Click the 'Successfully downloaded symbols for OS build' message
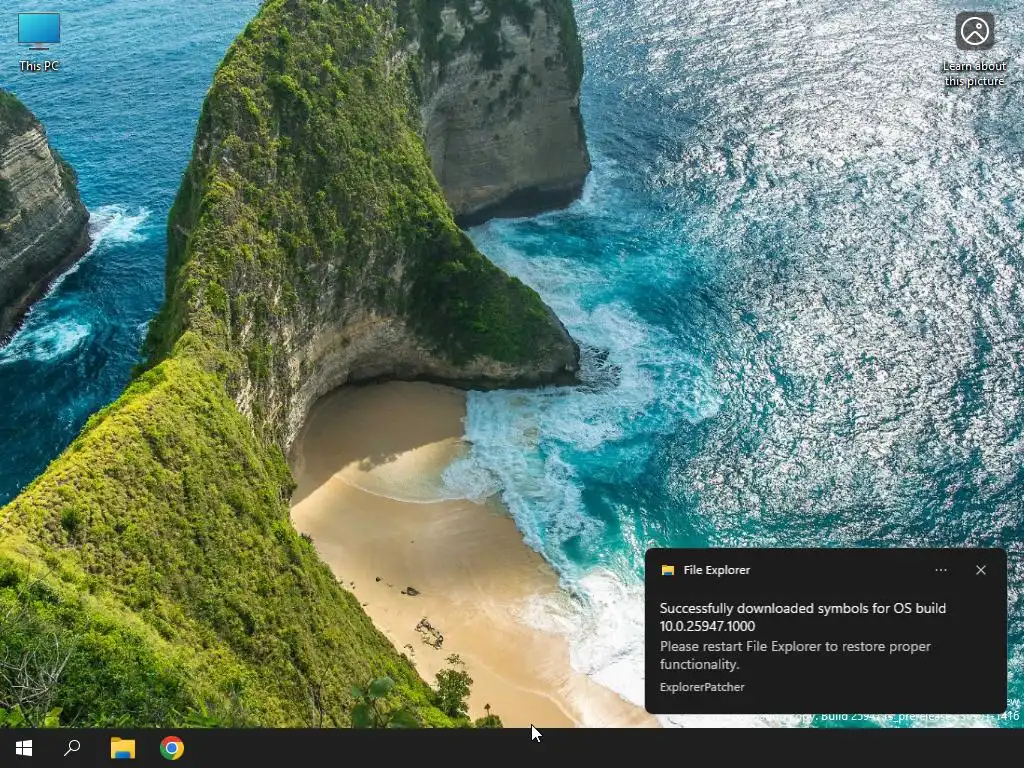1024x768 pixels. (x=803, y=617)
